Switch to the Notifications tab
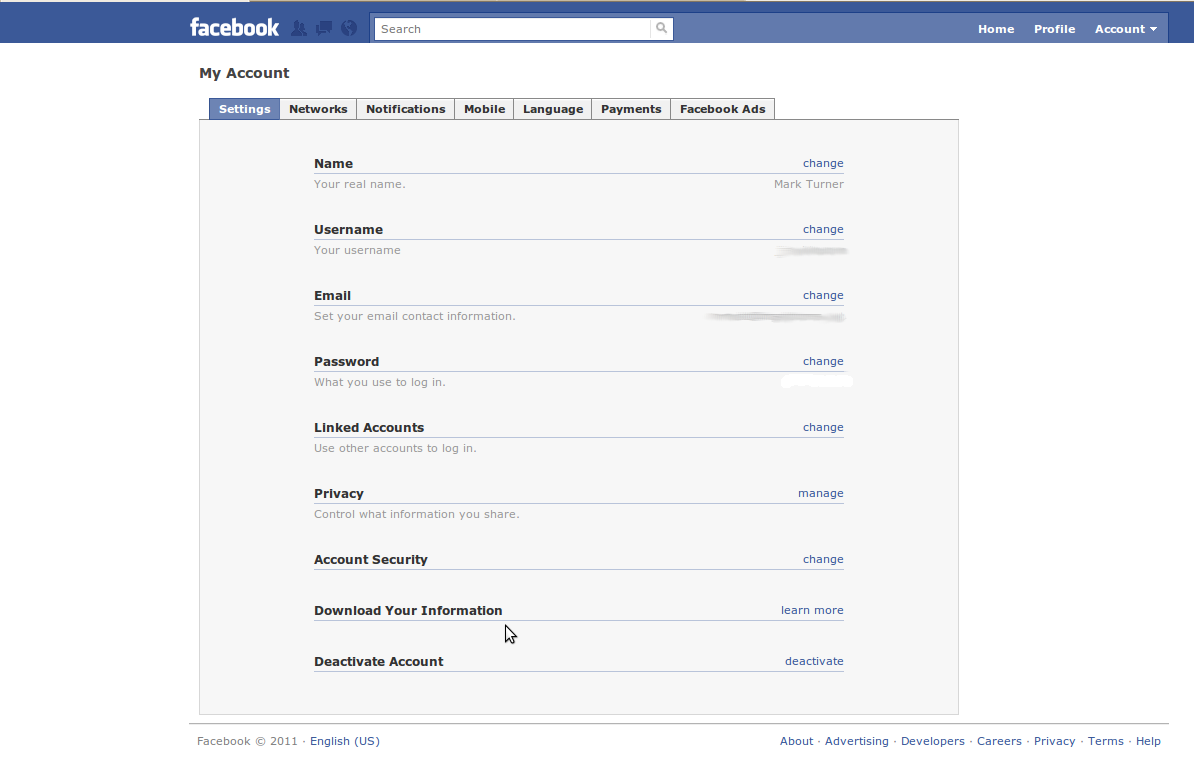The width and height of the screenshot is (1194, 778). pos(406,109)
